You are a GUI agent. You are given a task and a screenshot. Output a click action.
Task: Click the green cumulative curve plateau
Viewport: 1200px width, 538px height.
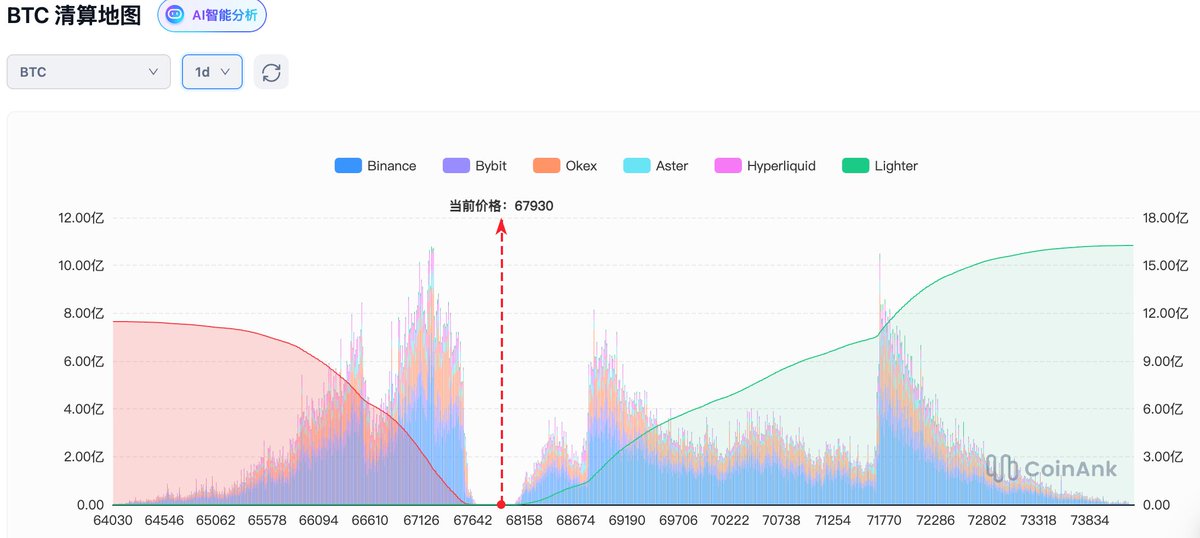(1080, 247)
